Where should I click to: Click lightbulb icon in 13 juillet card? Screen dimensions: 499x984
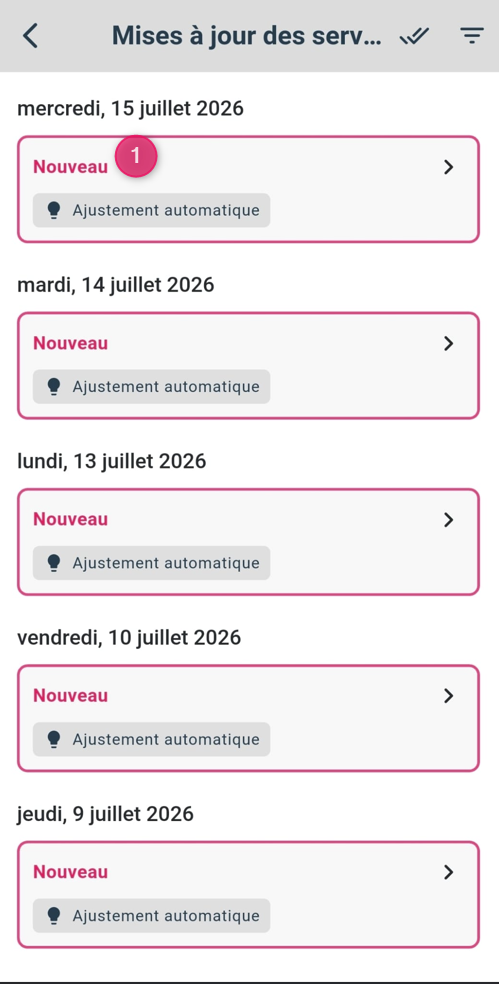click(54, 563)
